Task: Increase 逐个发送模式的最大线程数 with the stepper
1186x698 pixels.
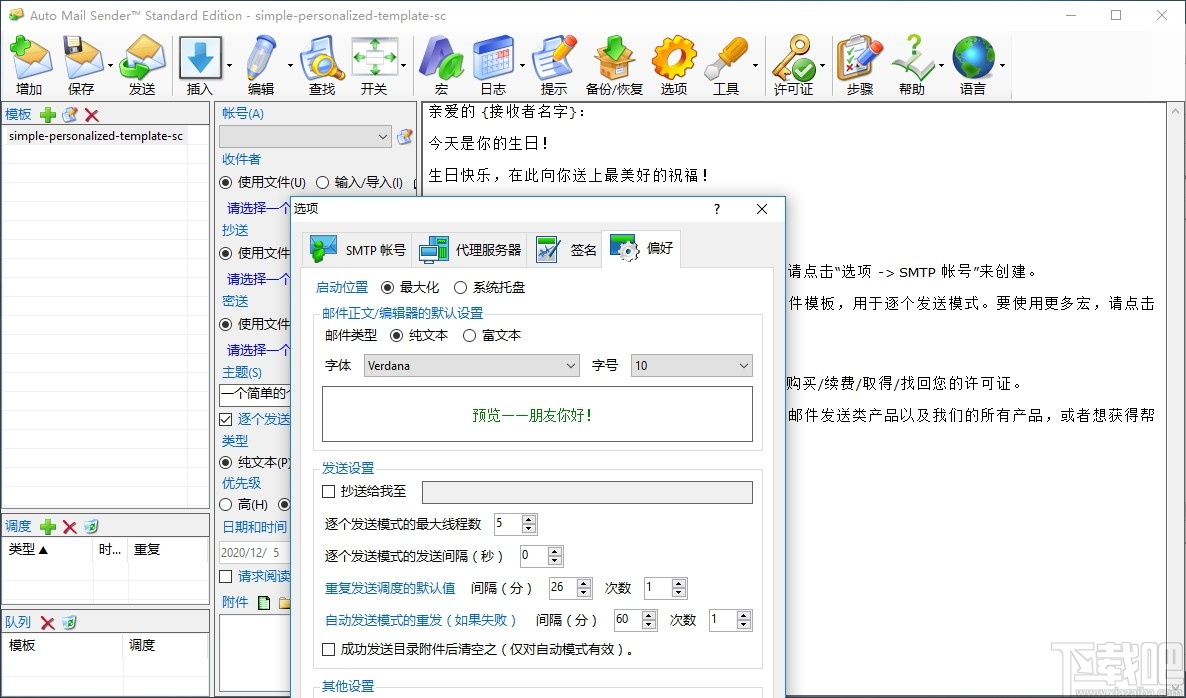Action: [x=529, y=519]
